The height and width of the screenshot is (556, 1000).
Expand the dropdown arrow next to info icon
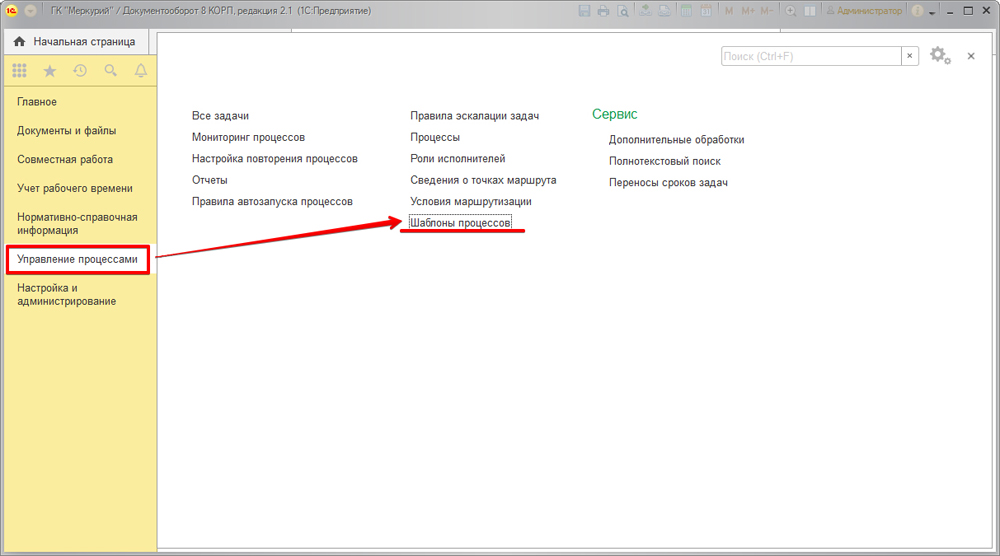pyautogui.click(x=933, y=12)
